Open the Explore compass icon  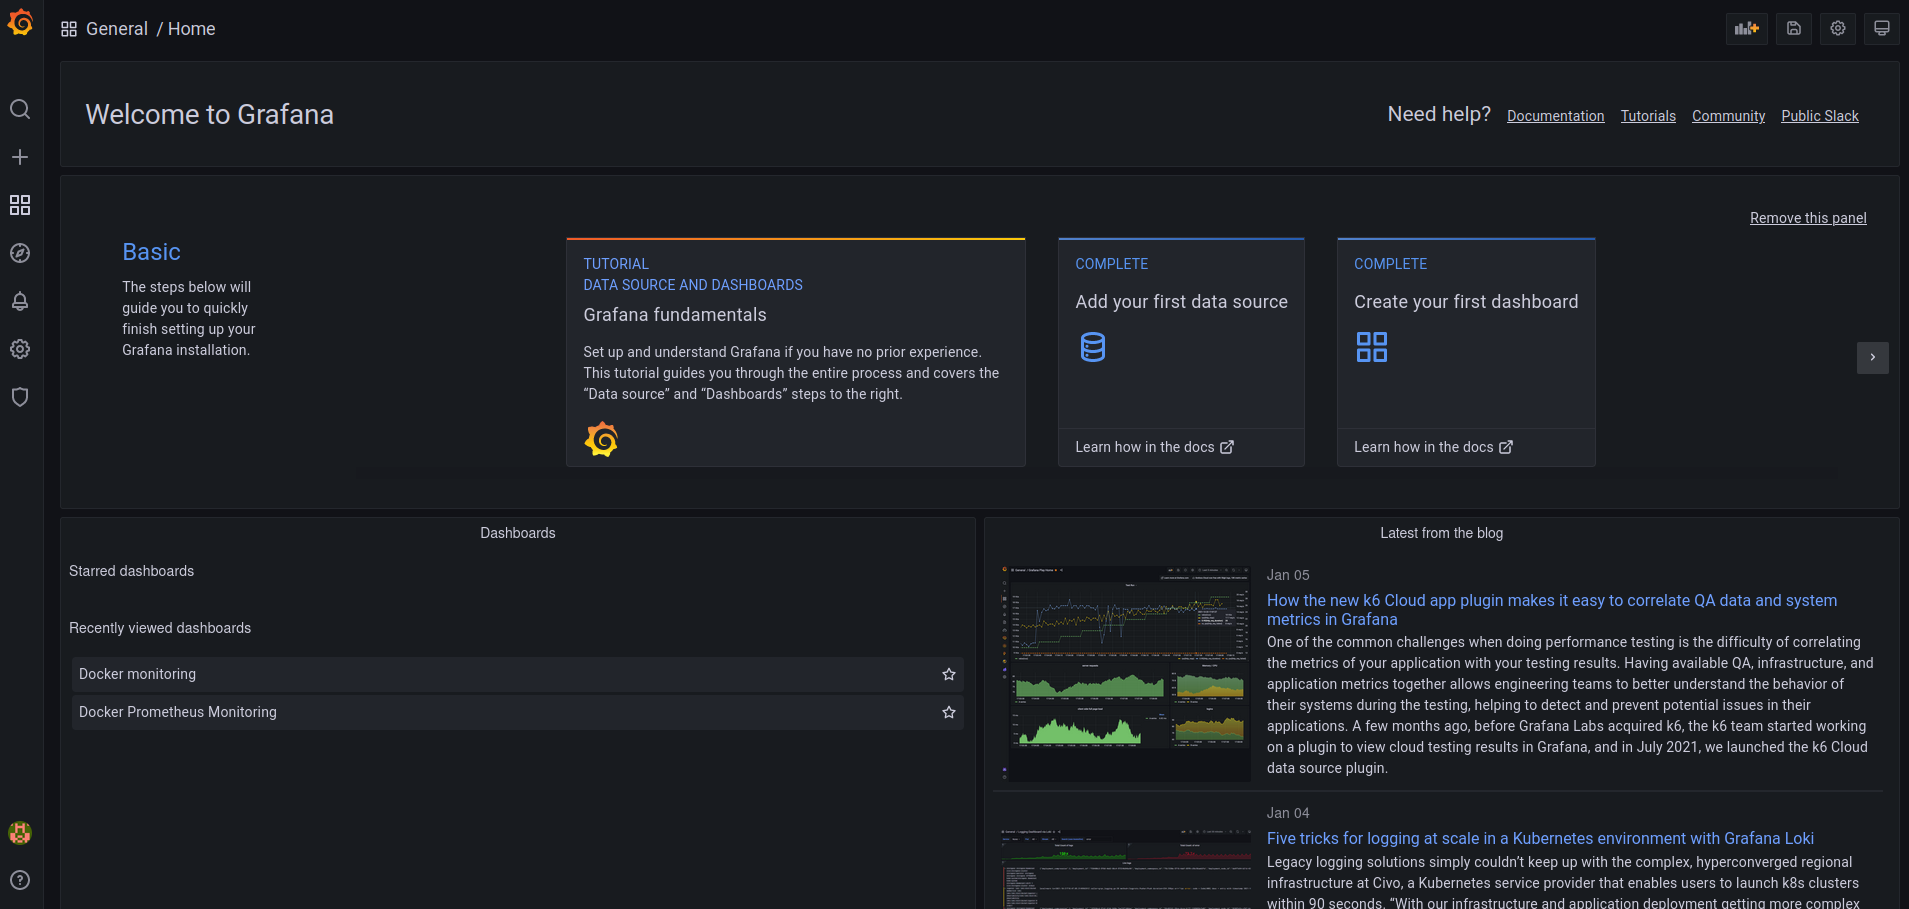click(20, 253)
